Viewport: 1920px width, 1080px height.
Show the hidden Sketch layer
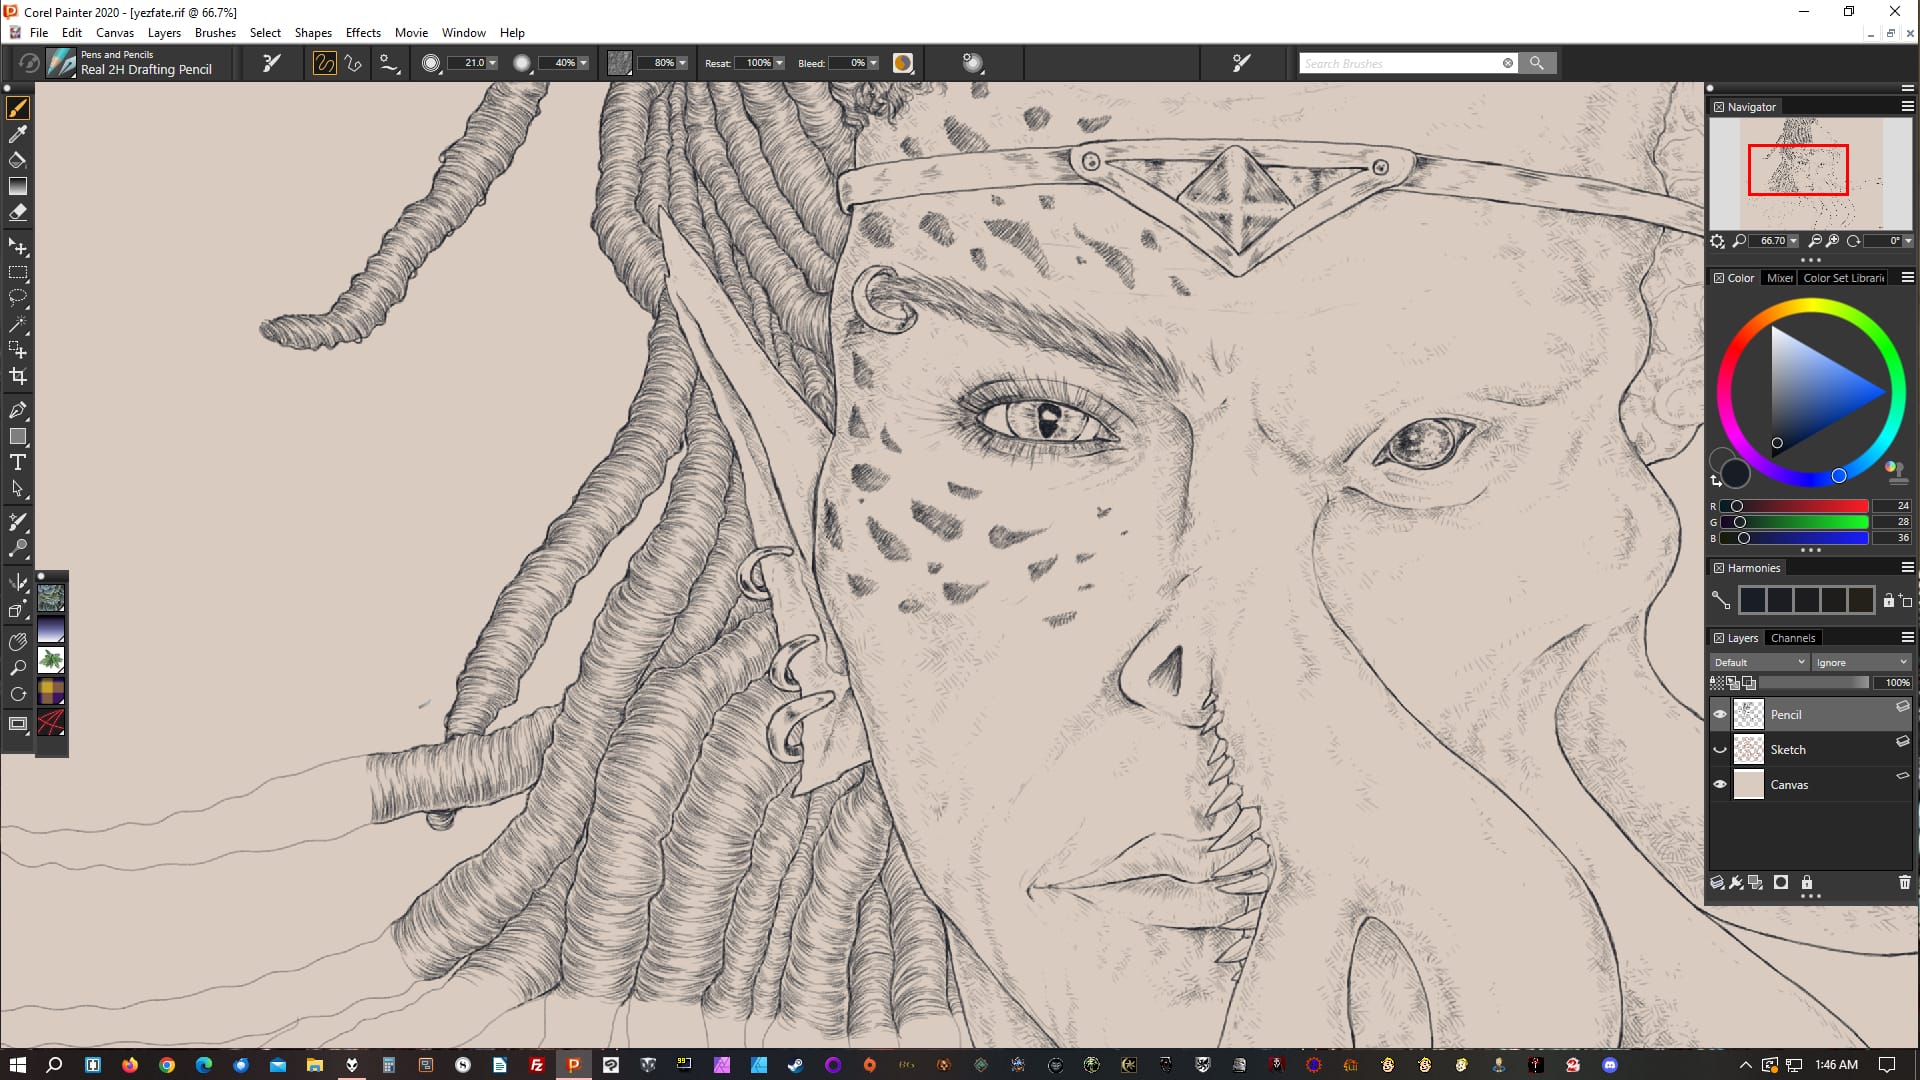(x=1720, y=749)
